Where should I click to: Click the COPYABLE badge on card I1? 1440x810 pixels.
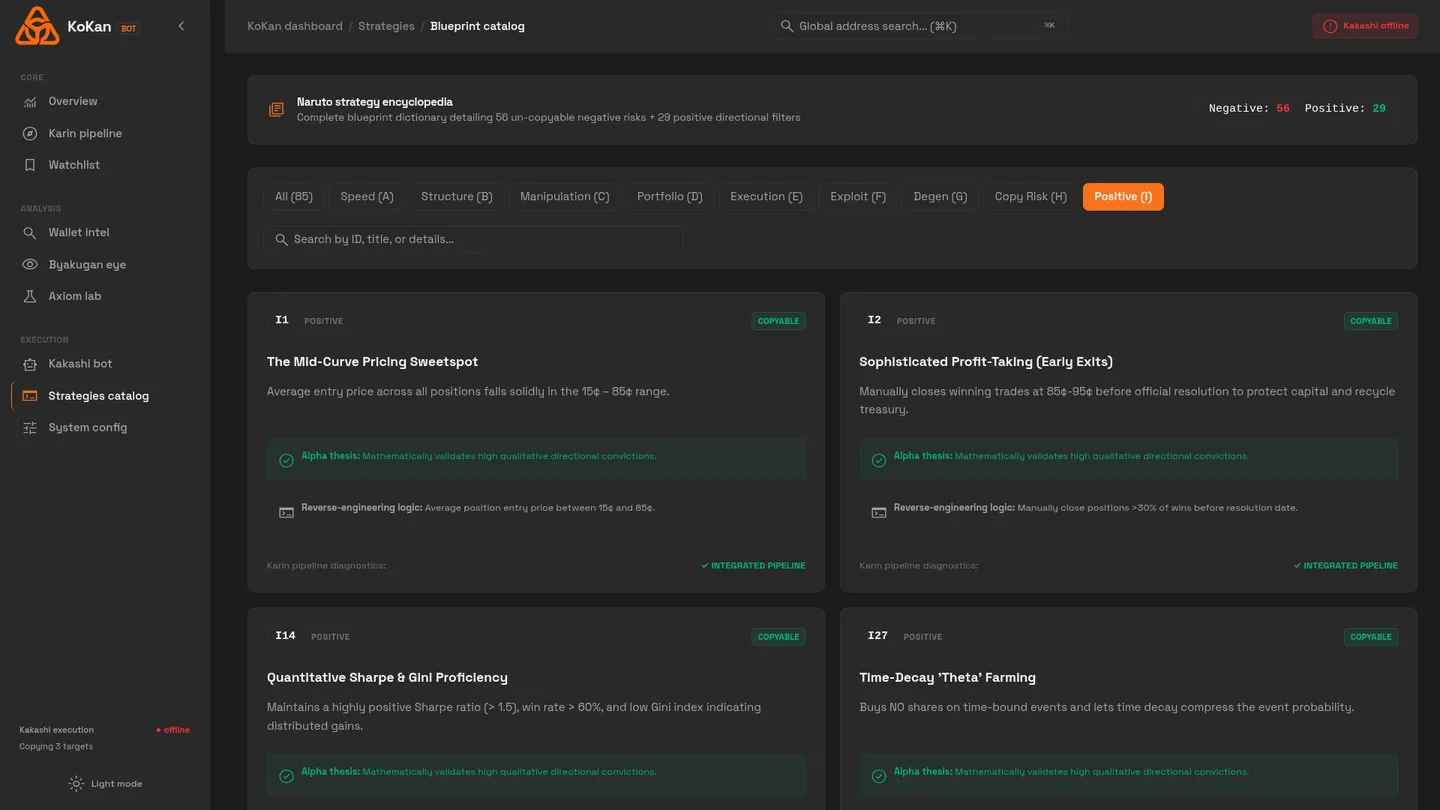(x=778, y=321)
